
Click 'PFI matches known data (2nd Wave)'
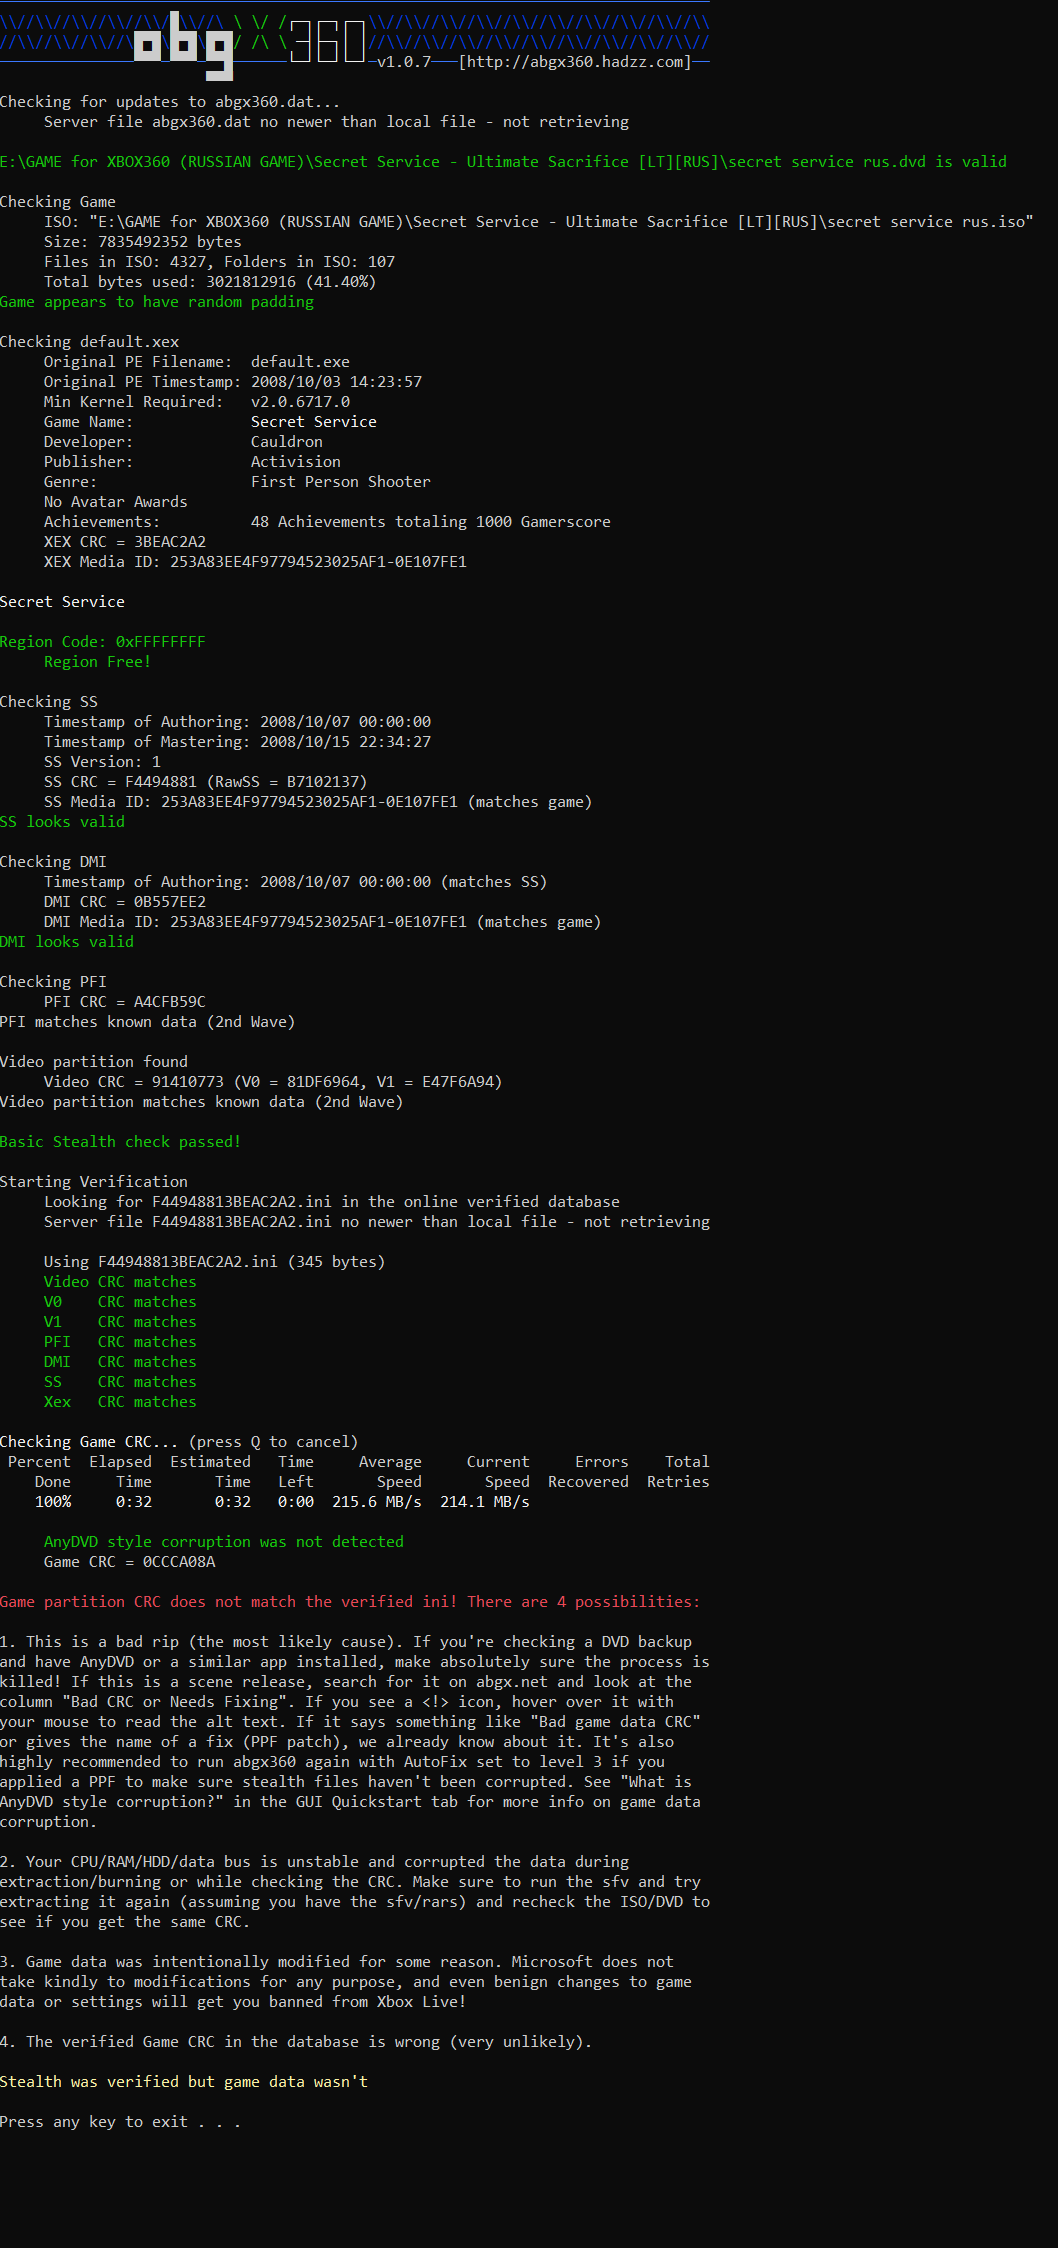pos(148,1022)
